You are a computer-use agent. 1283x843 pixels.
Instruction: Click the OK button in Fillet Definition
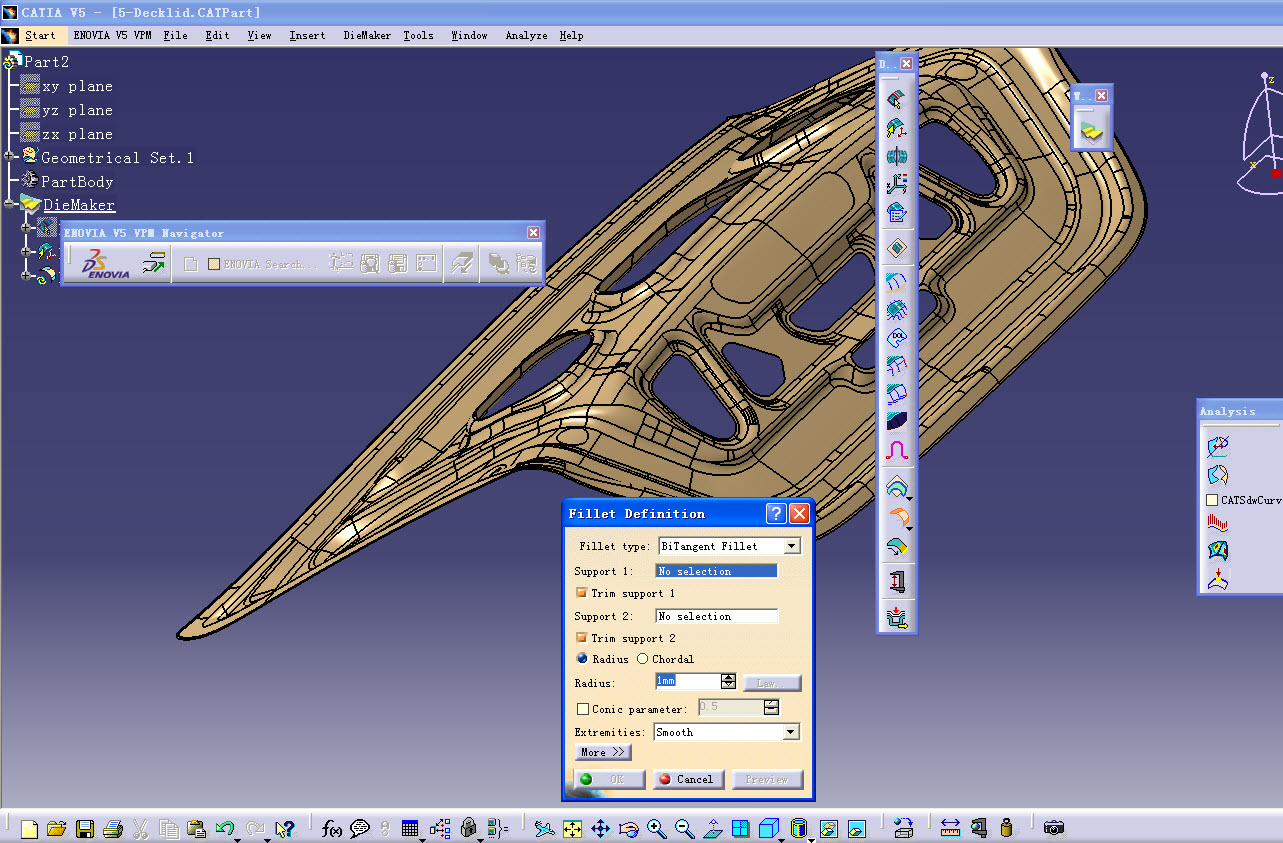click(610, 779)
